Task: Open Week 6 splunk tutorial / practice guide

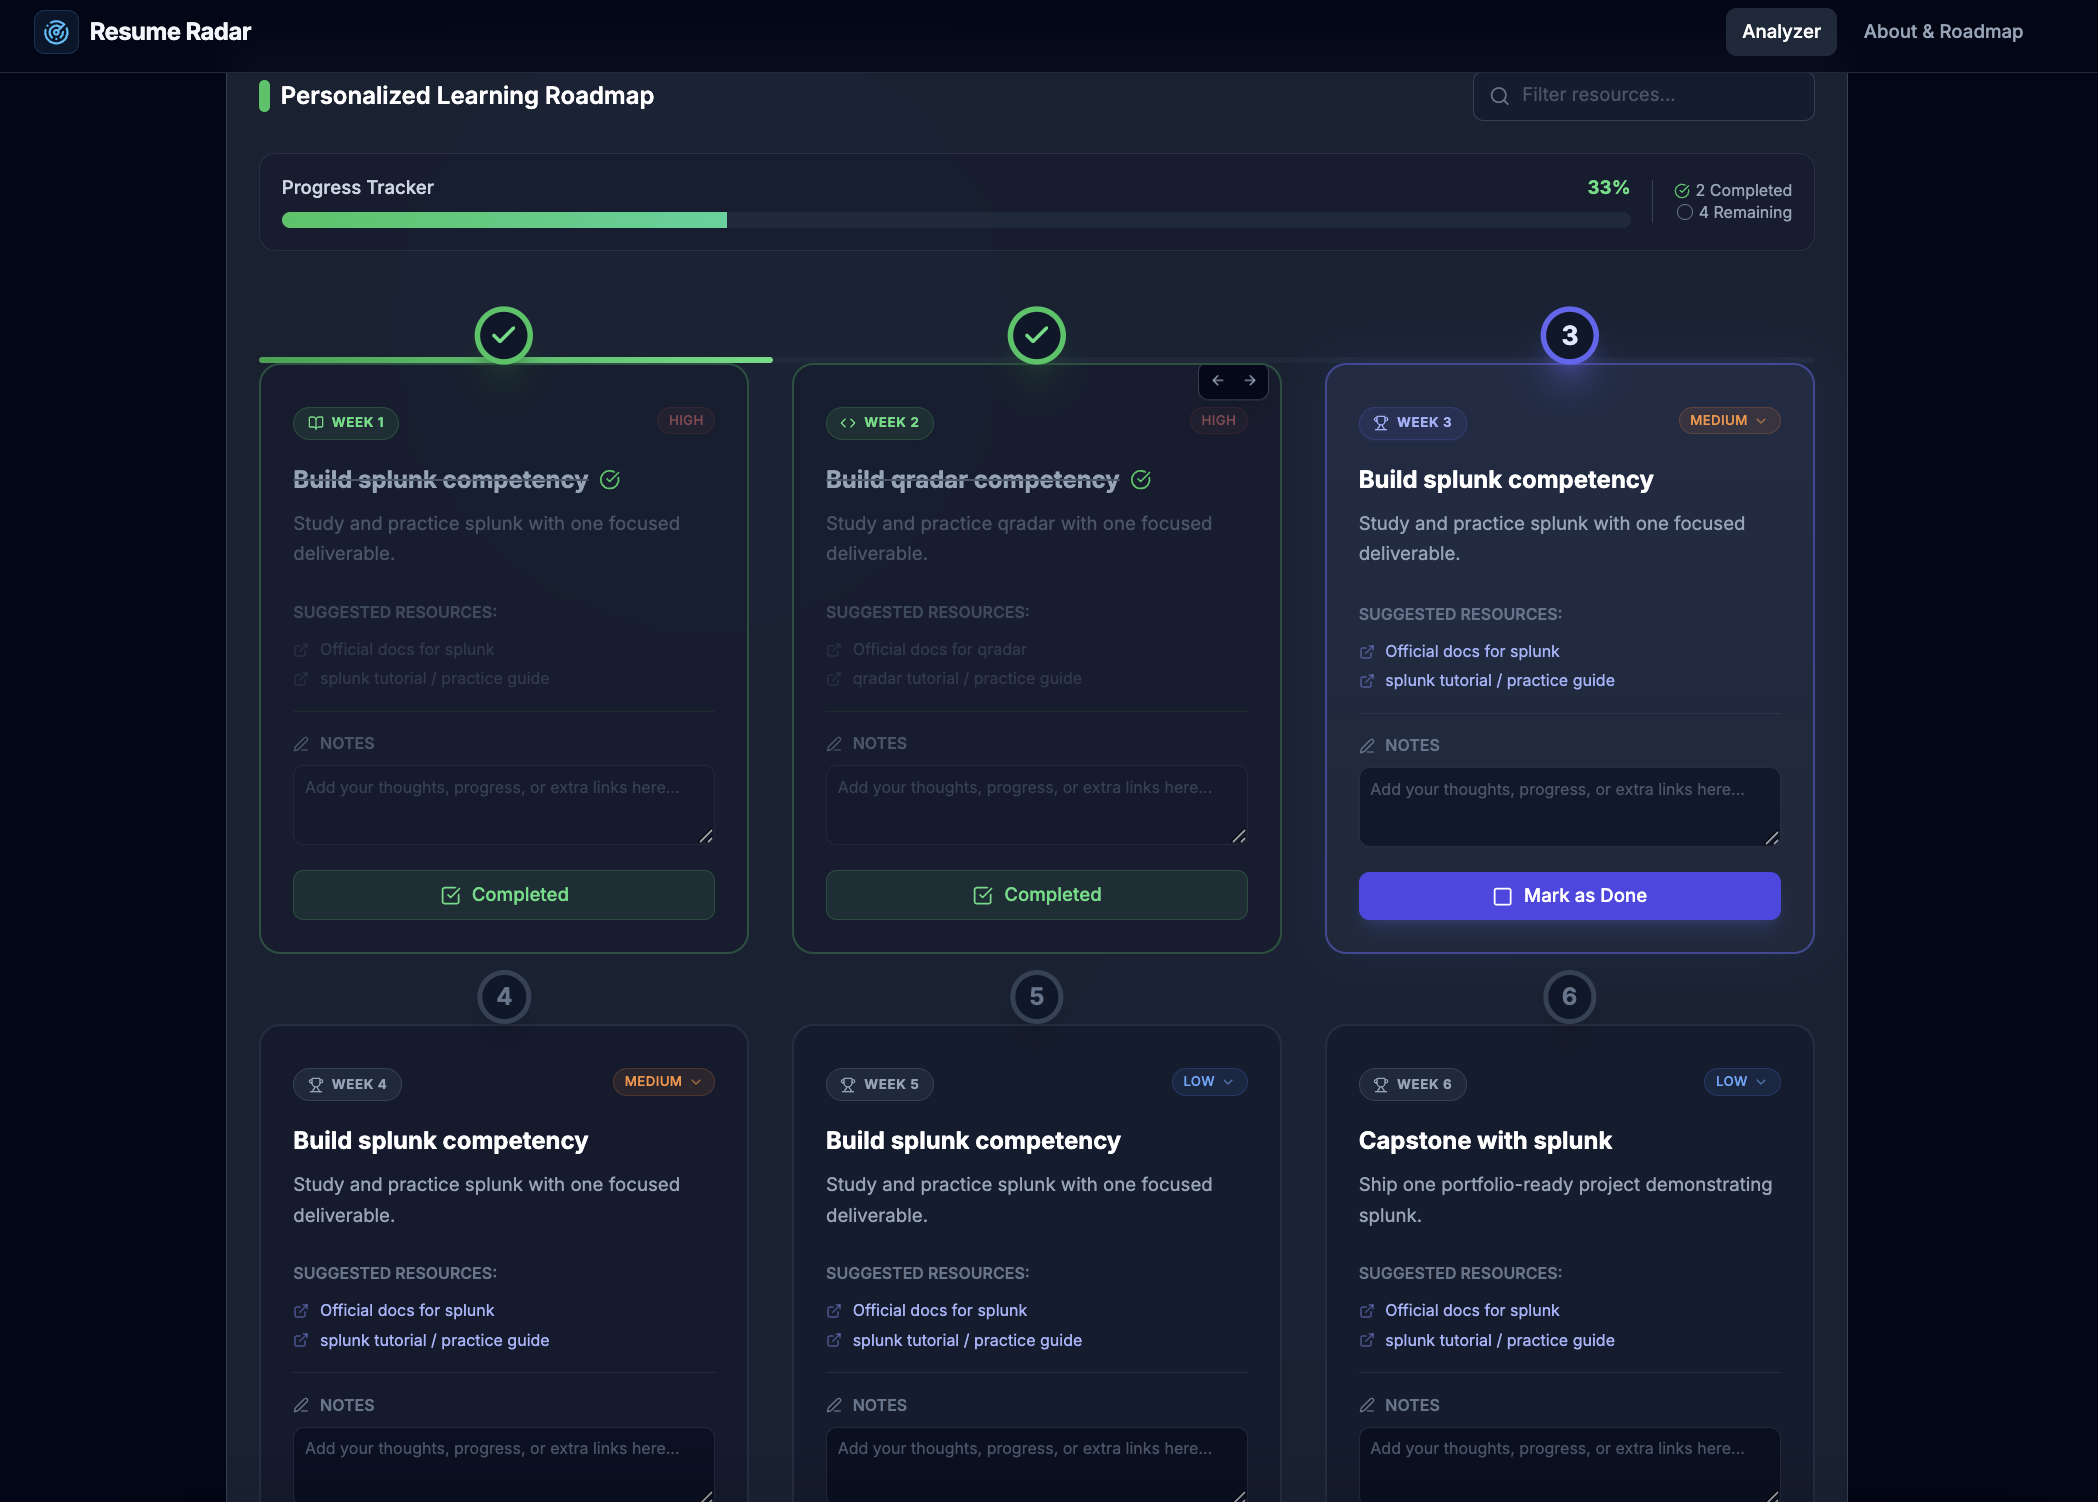Action: [1499, 1341]
